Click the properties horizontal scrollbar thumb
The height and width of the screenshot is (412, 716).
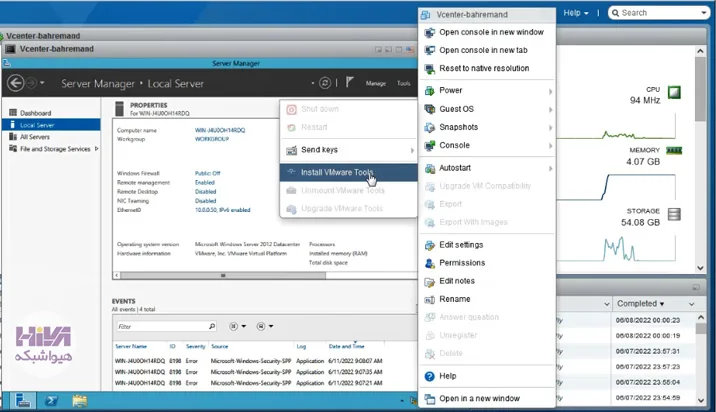(x=223, y=275)
